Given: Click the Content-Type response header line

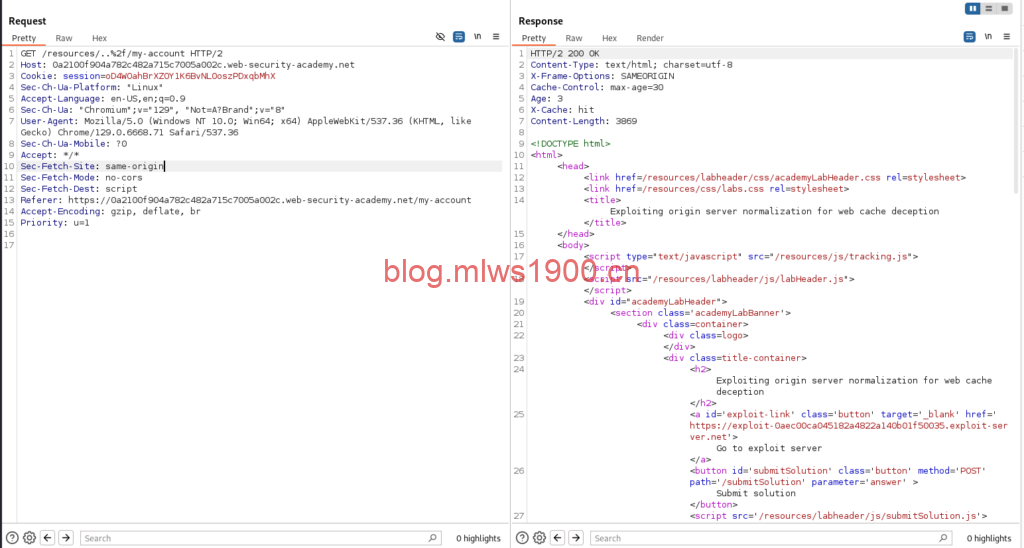Looking at the screenshot, I should [x=632, y=65].
